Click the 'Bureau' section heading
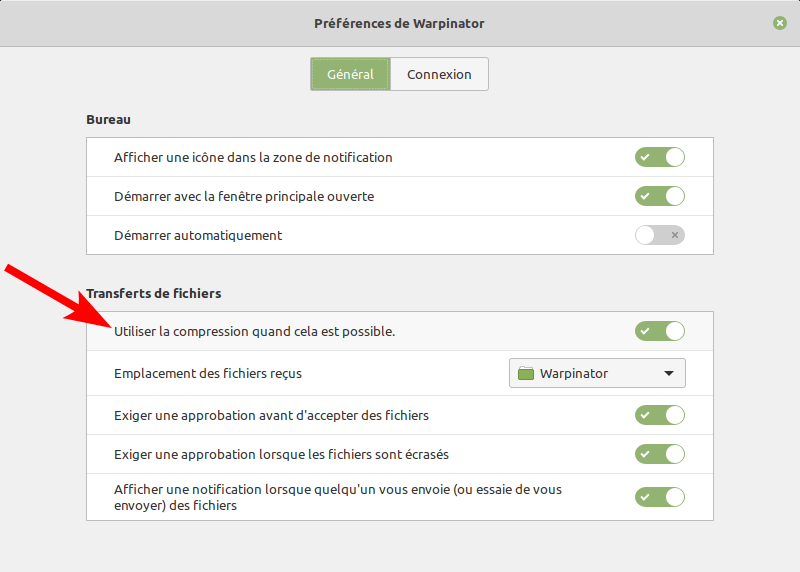 [108, 119]
